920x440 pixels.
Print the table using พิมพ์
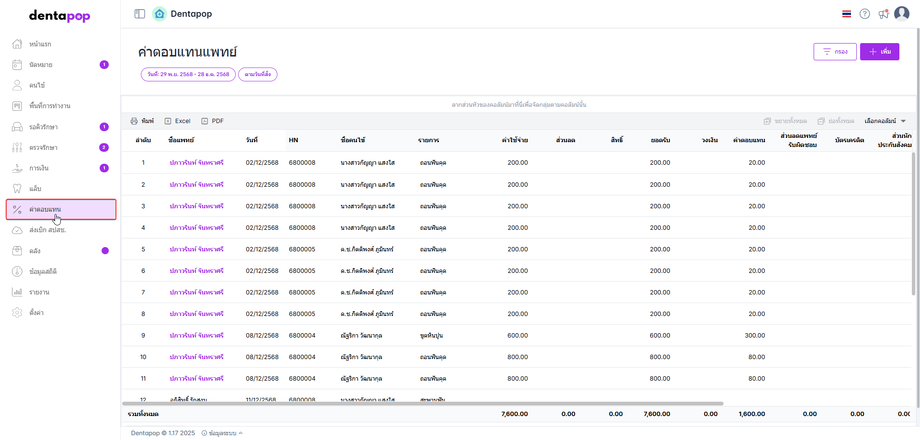click(142, 121)
